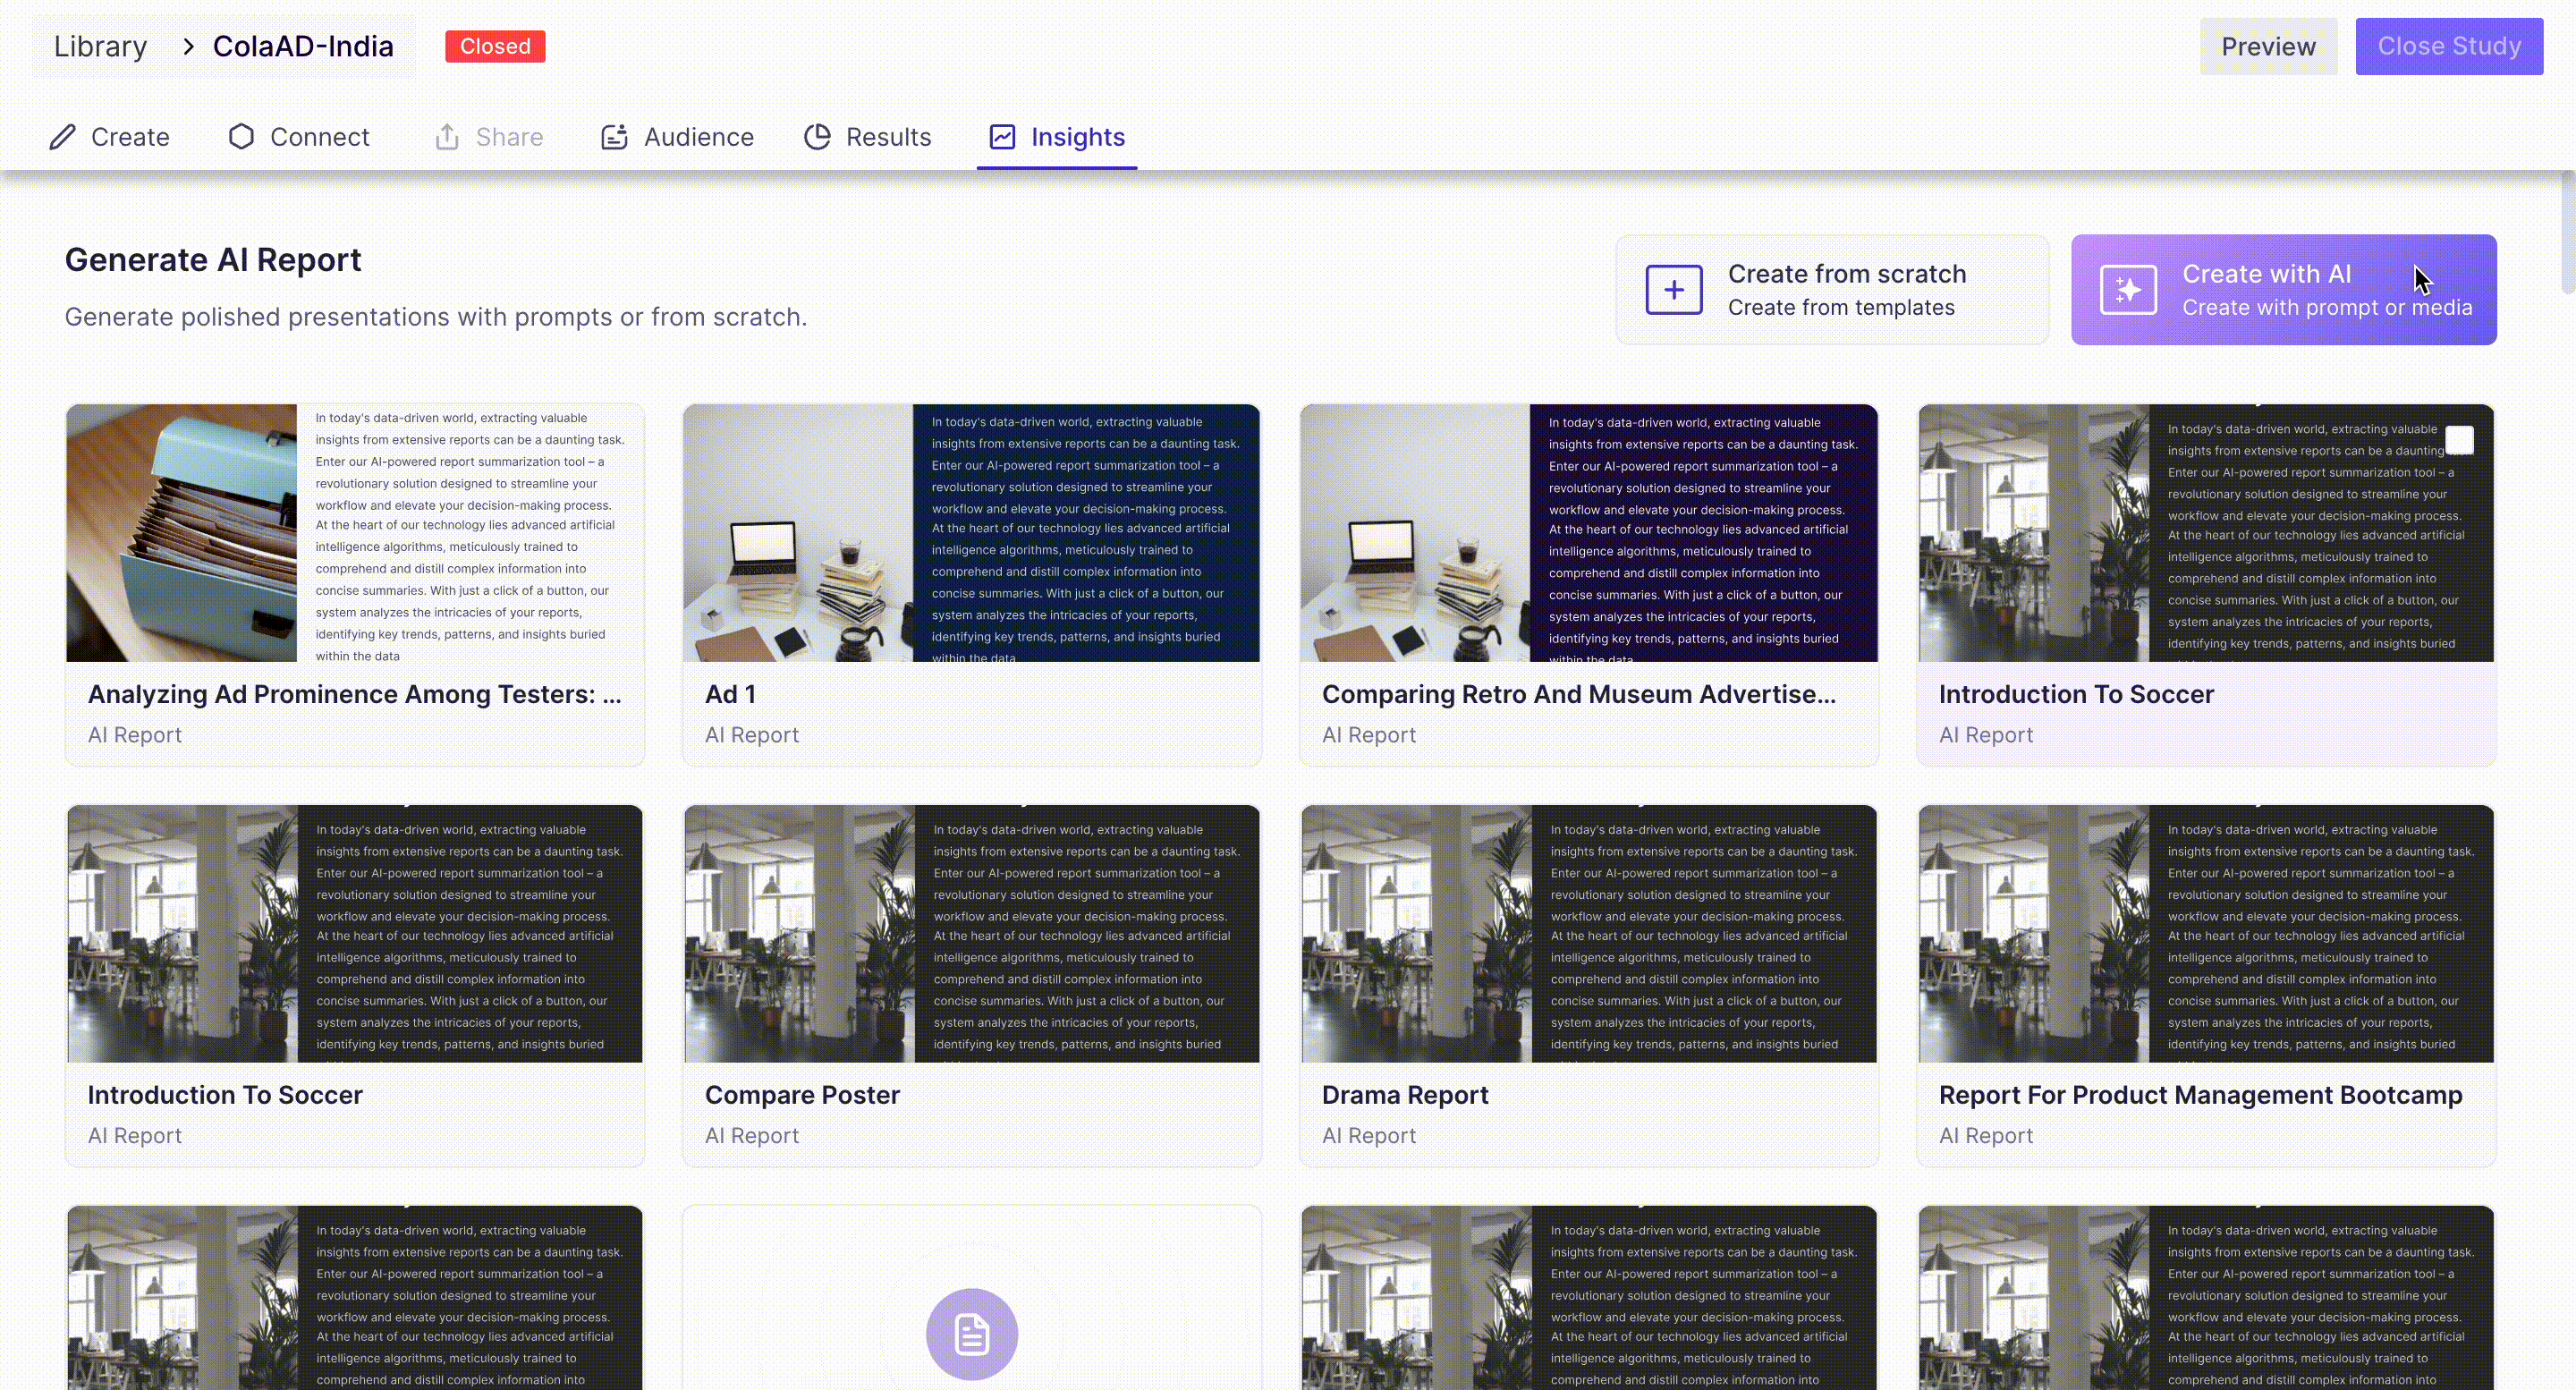Screen dimensions: 2576x1390
Task: Open Analyzing Ad Prominence Among Testers report thumbnail
Action: 355,533
